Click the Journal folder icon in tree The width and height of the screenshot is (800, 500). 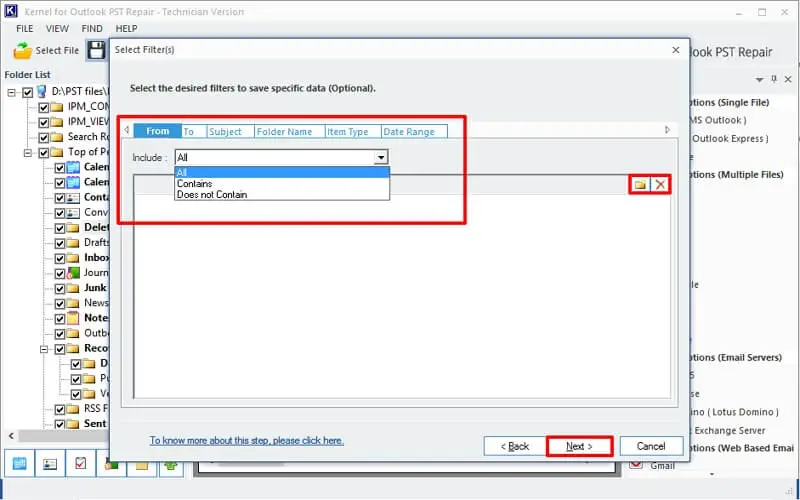coord(73,272)
